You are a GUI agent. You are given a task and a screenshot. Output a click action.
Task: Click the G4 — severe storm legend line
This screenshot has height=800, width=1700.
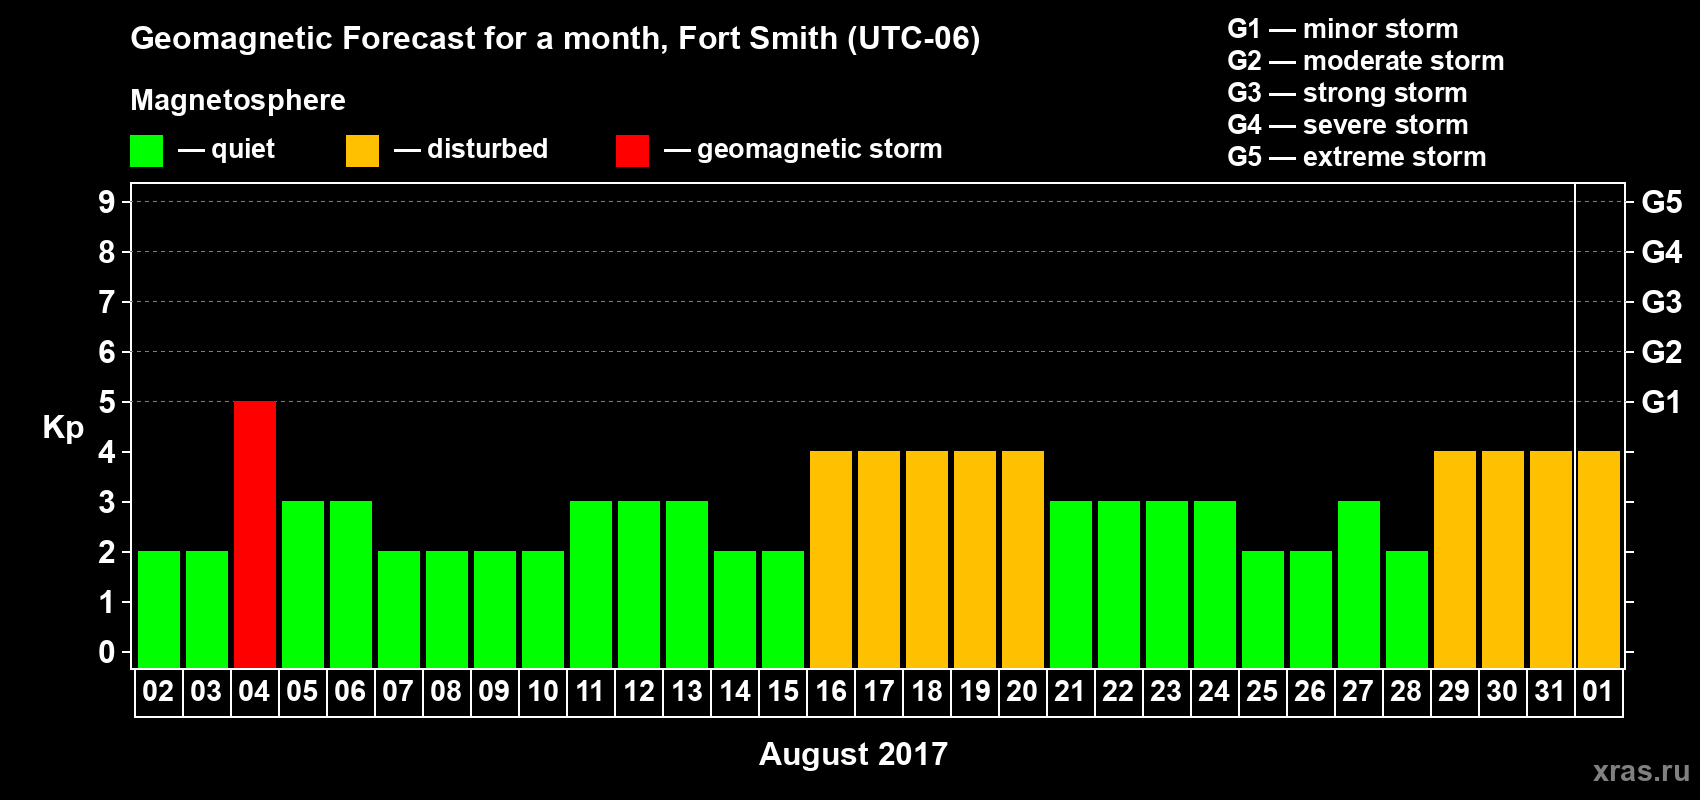[x=1348, y=125]
